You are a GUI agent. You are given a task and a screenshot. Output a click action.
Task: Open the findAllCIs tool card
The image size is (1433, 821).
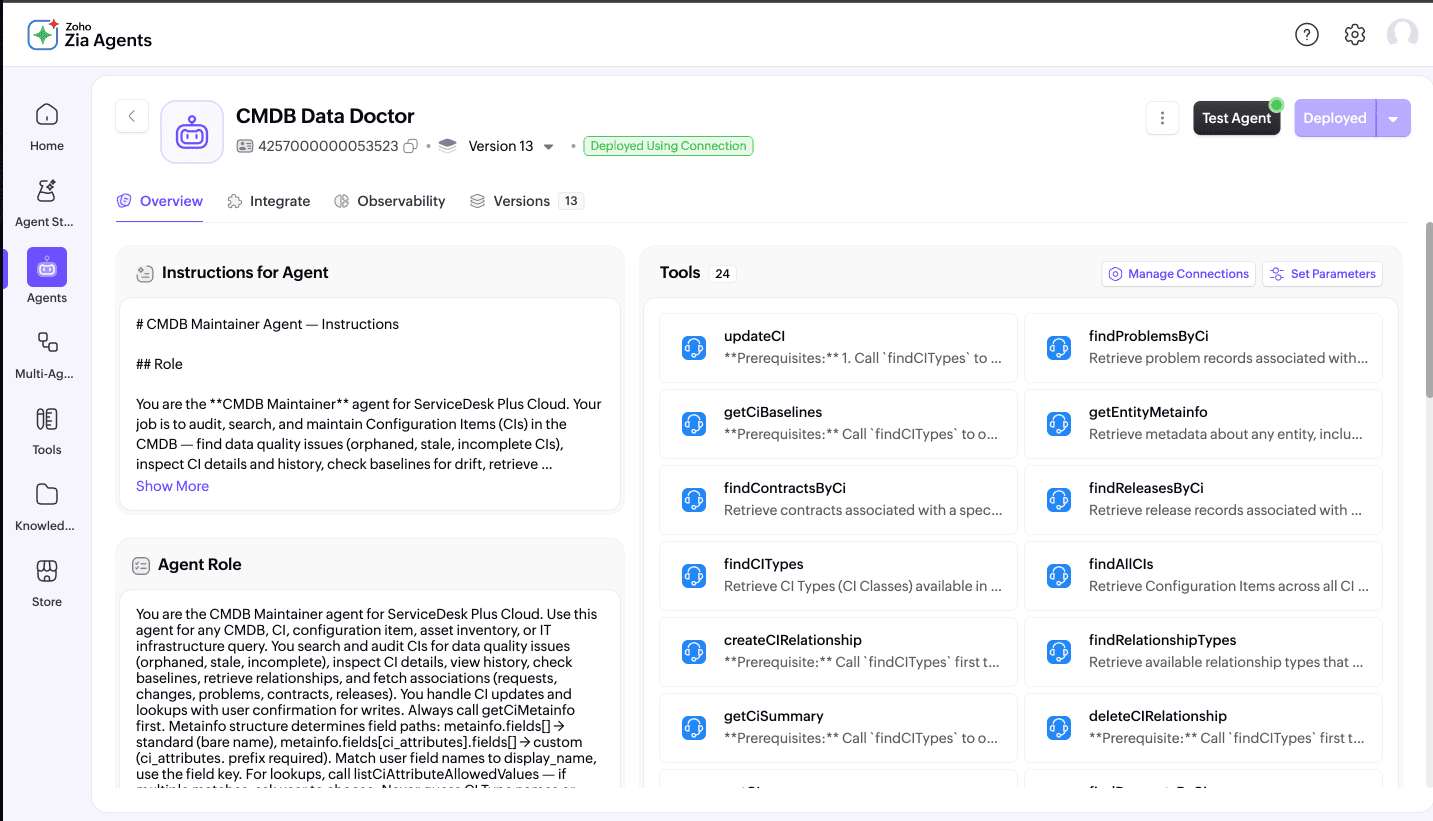1203,576
